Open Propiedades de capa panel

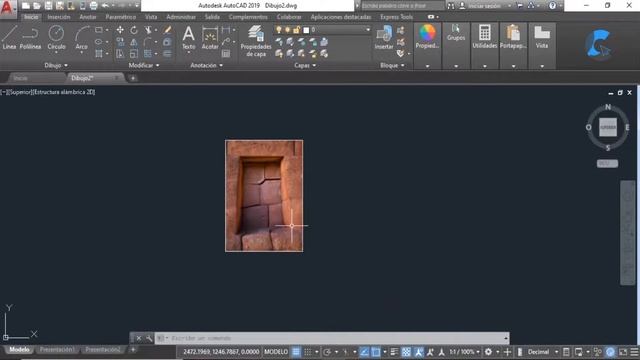(x=256, y=41)
